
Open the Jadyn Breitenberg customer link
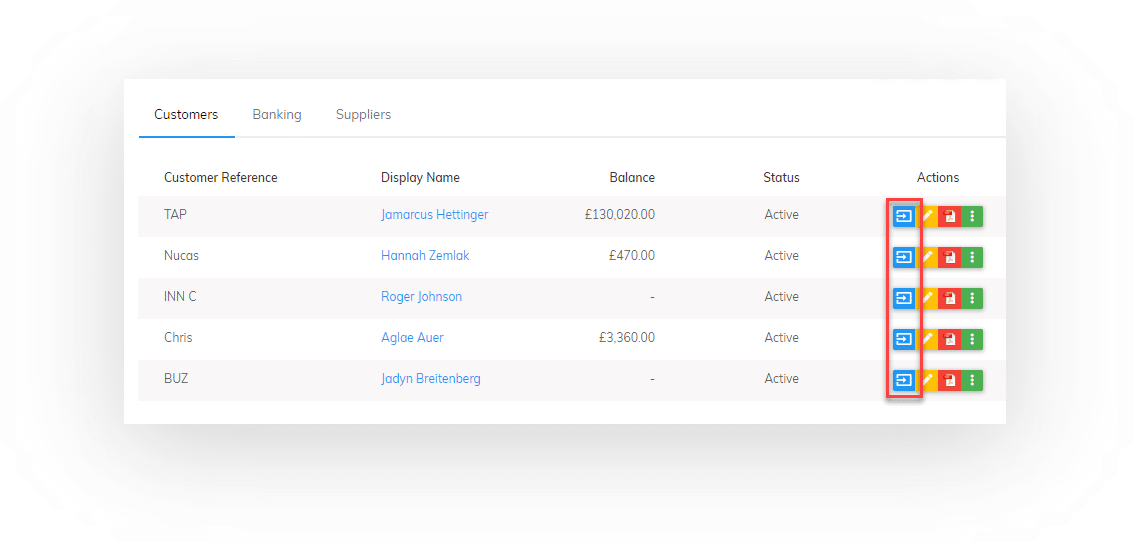[431, 378]
